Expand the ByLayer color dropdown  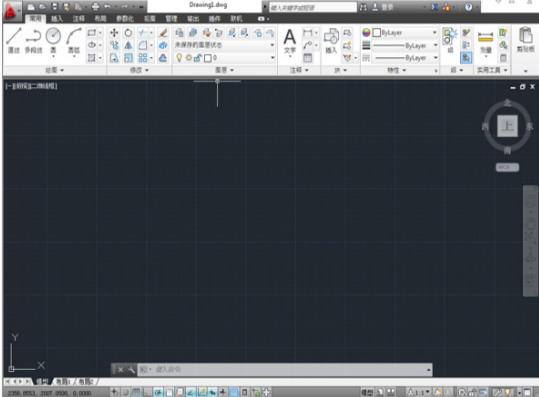[x=405, y=33]
